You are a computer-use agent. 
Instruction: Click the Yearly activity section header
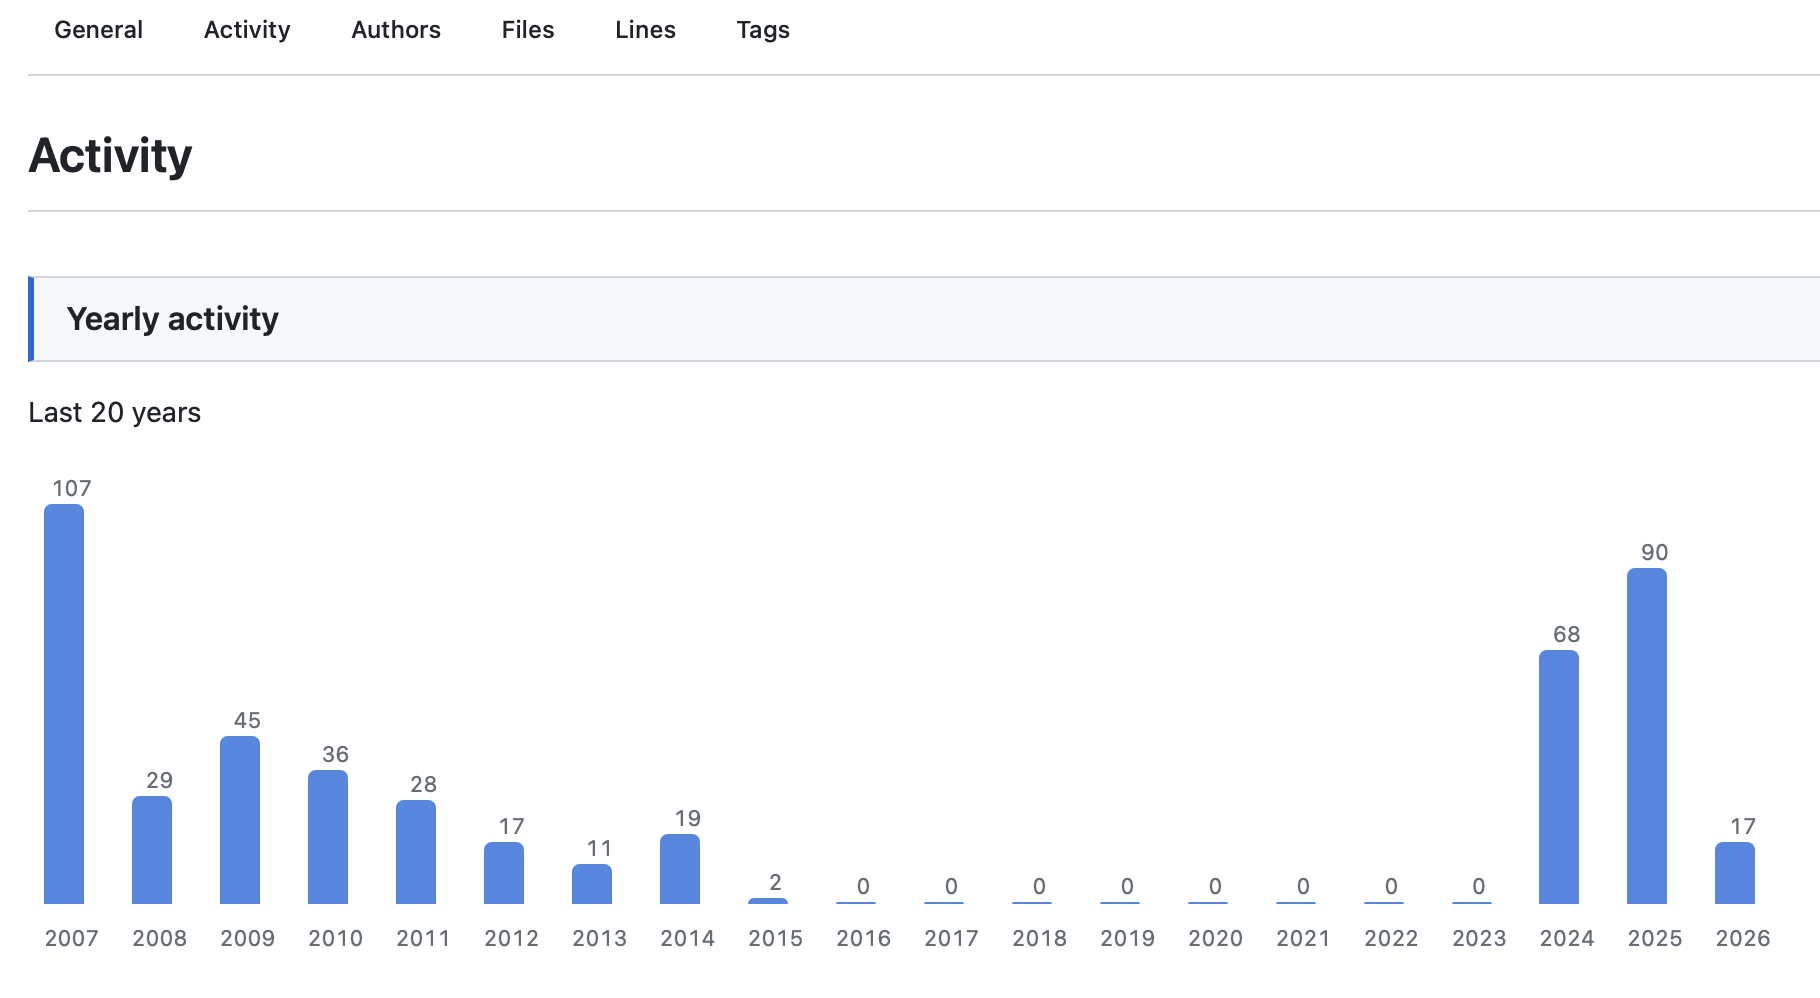pyautogui.click(x=172, y=319)
